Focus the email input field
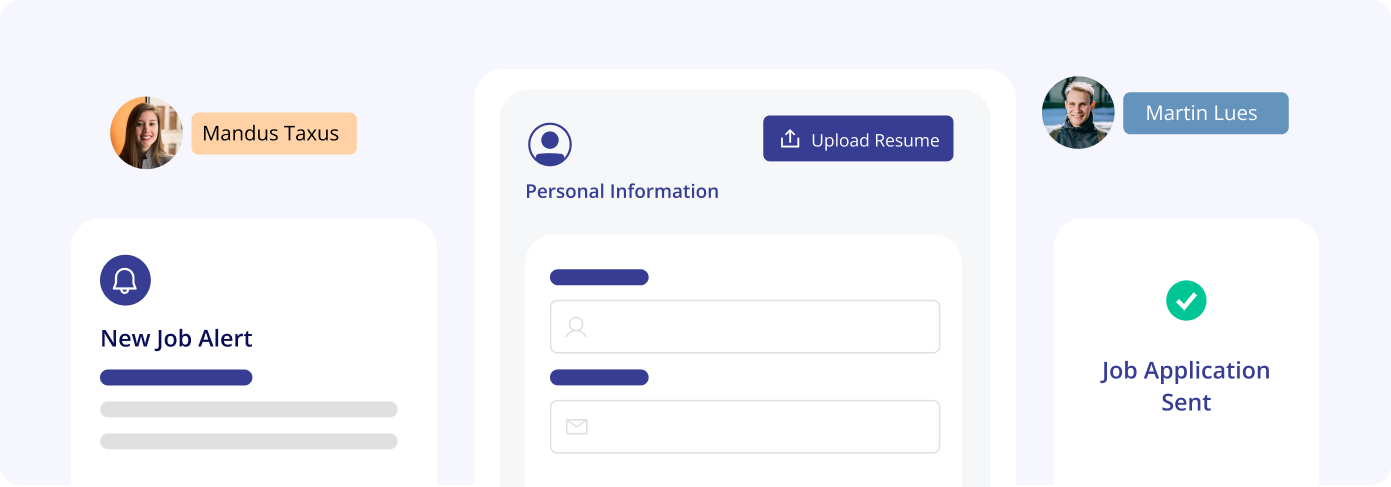 760,427
